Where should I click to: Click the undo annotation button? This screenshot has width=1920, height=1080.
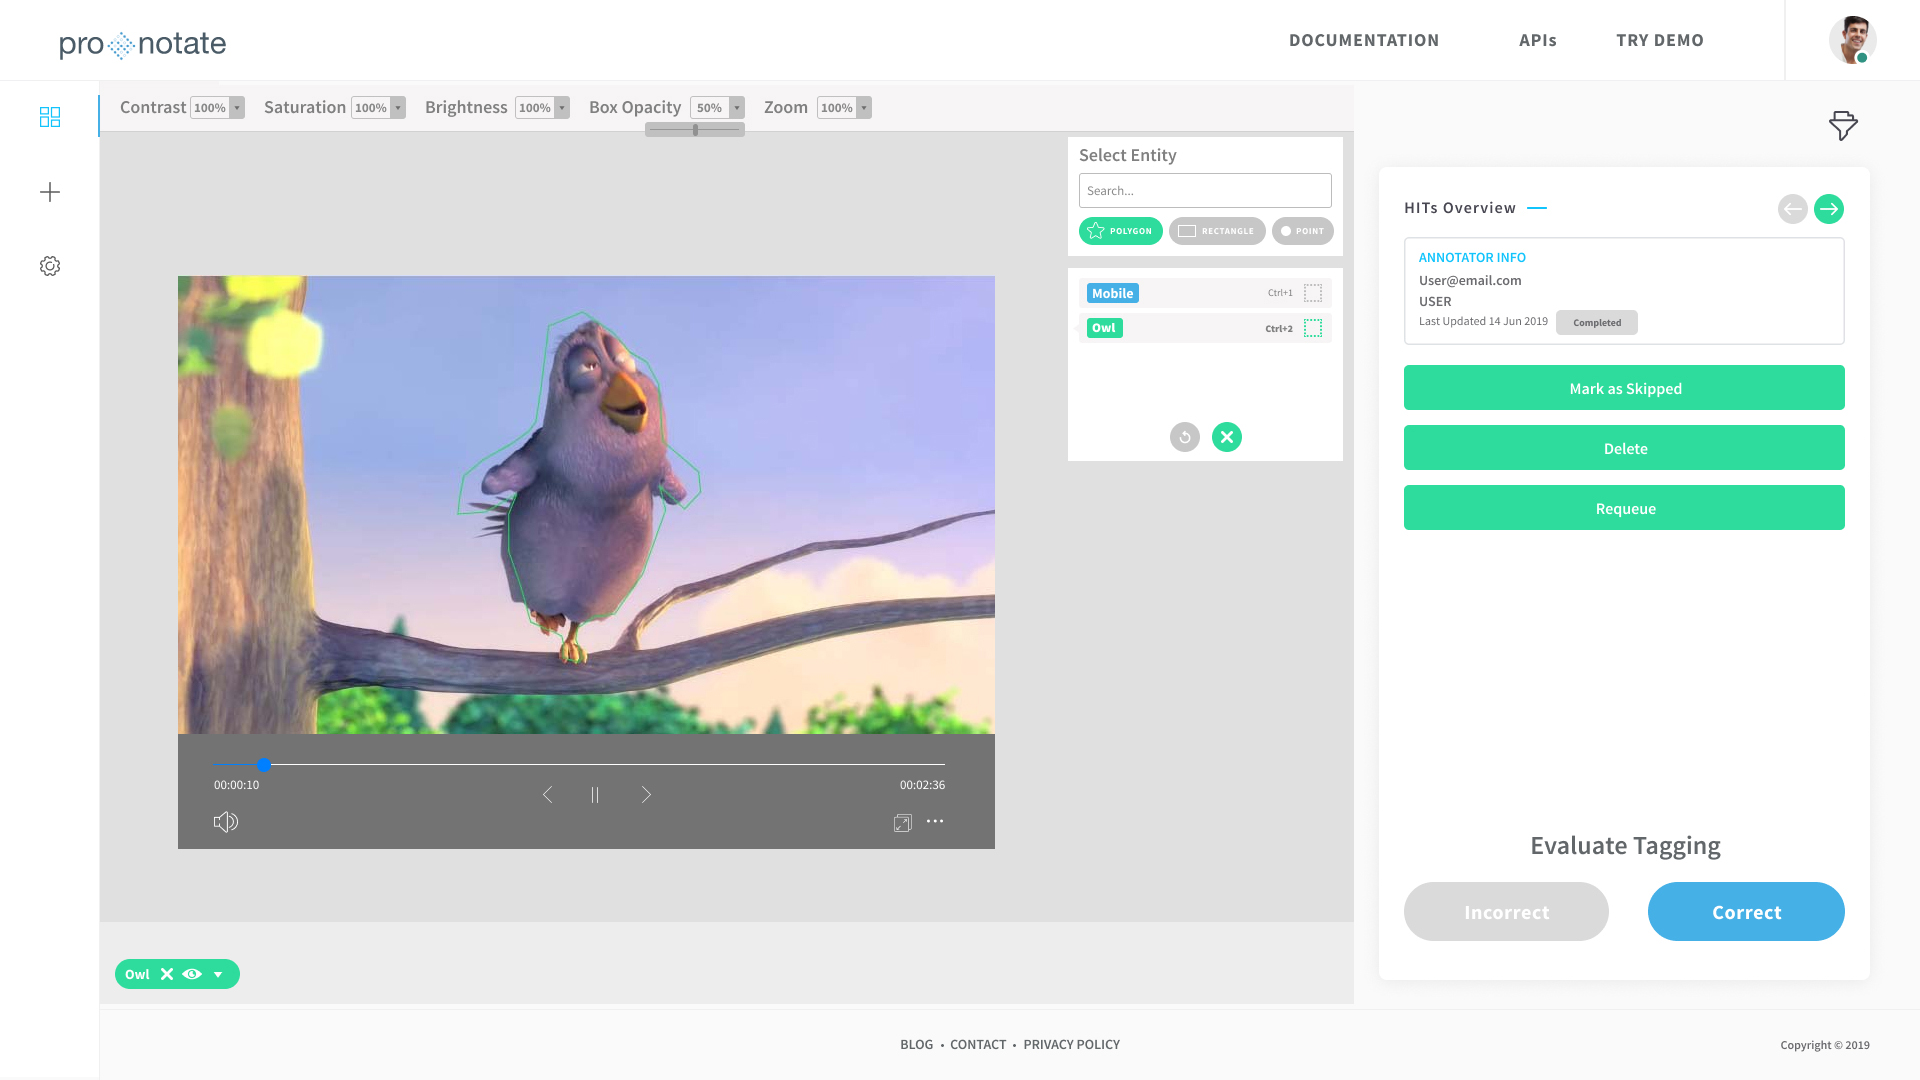[x=1184, y=436]
